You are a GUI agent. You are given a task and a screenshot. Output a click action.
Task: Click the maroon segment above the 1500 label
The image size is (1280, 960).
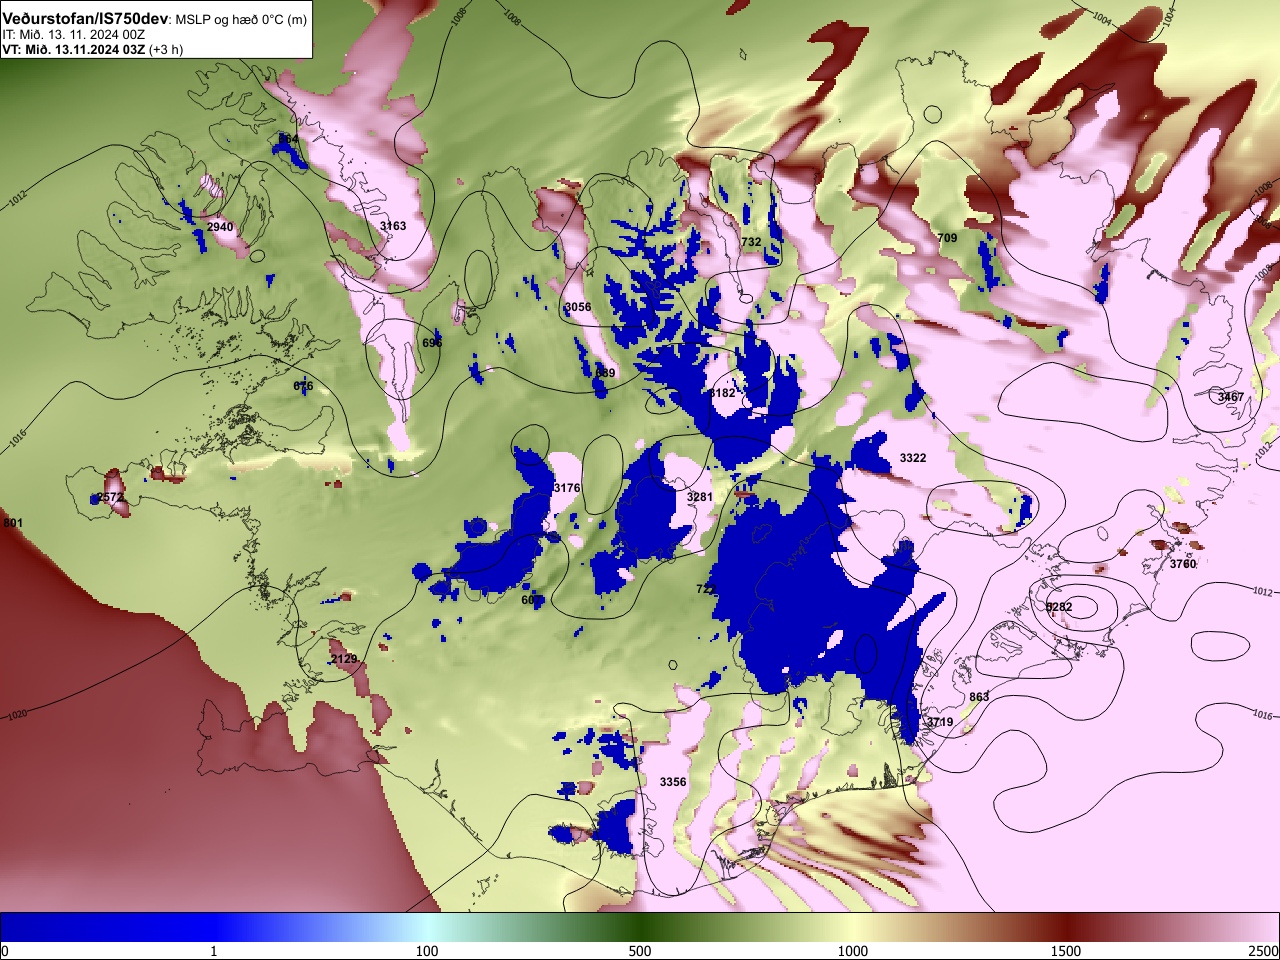1066,927
